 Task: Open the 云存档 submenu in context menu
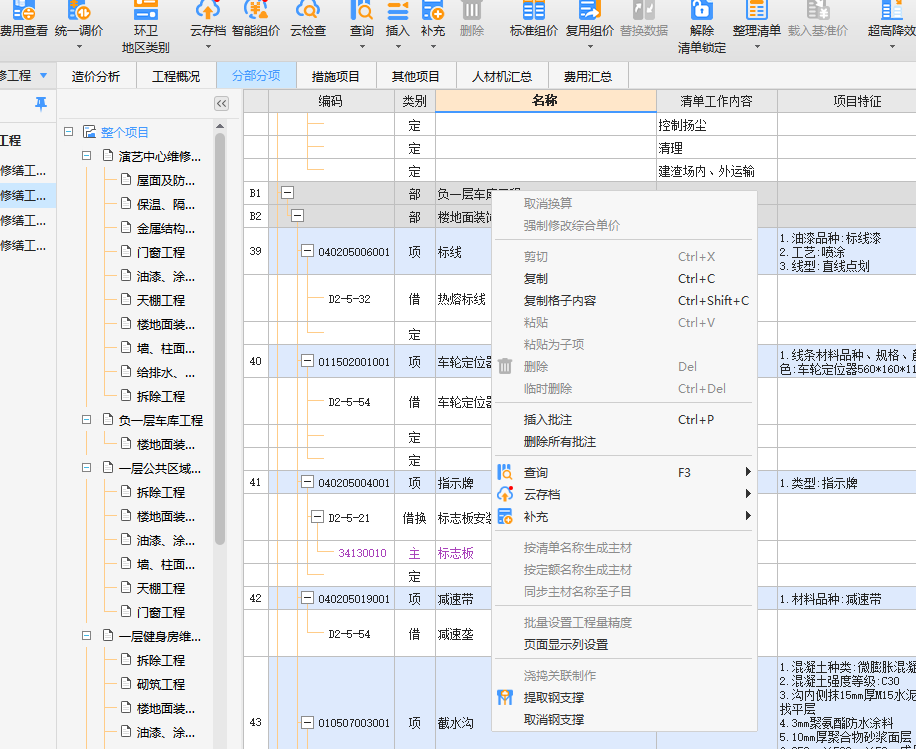(624, 495)
